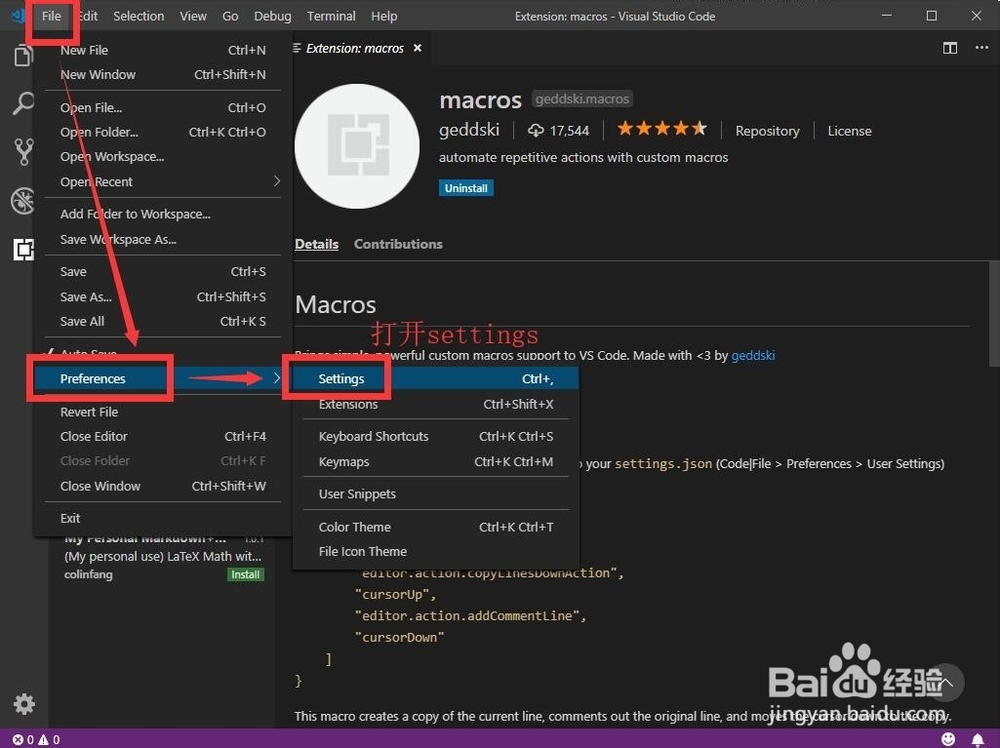Click the extension page vertical scrollbar
The height and width of the screenshot is (748, 1000).
pyautogui.click(x=994, y=313)
